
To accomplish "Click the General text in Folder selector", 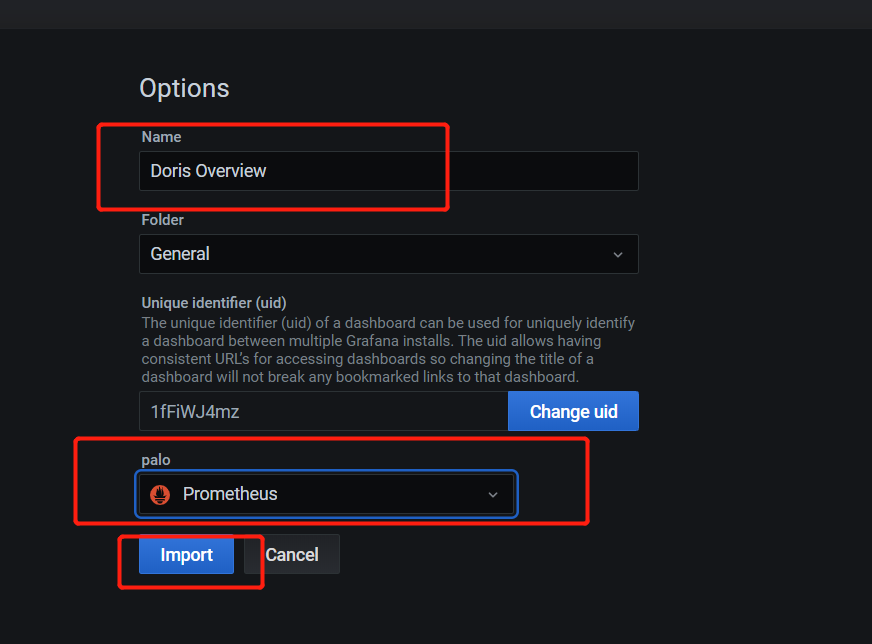I will [x=180, y=254].
